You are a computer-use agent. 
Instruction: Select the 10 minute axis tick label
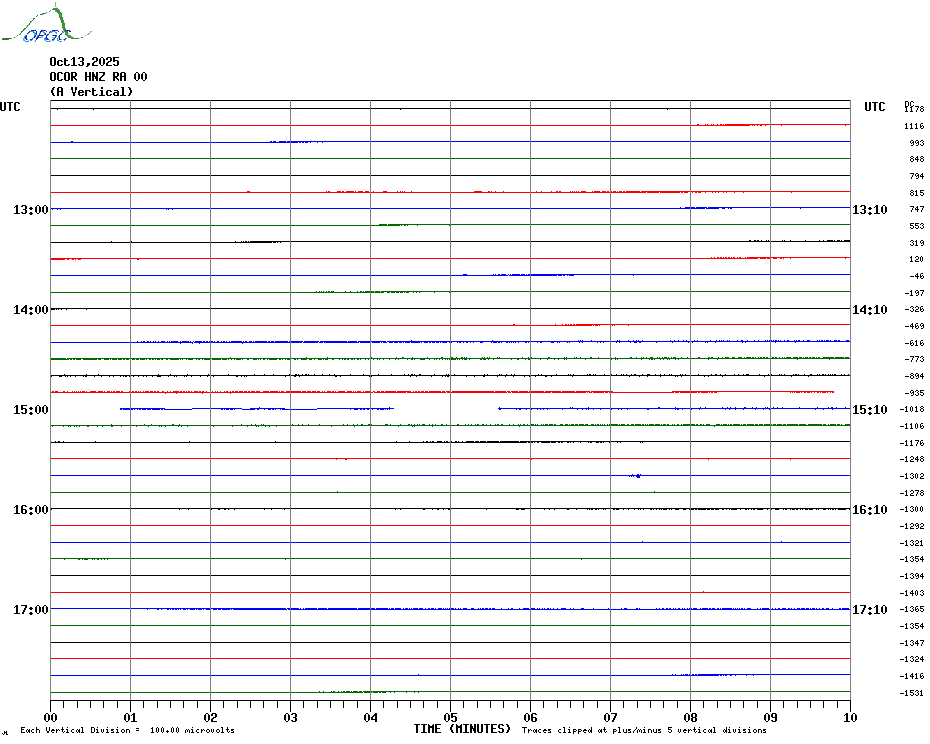(849, 717)
